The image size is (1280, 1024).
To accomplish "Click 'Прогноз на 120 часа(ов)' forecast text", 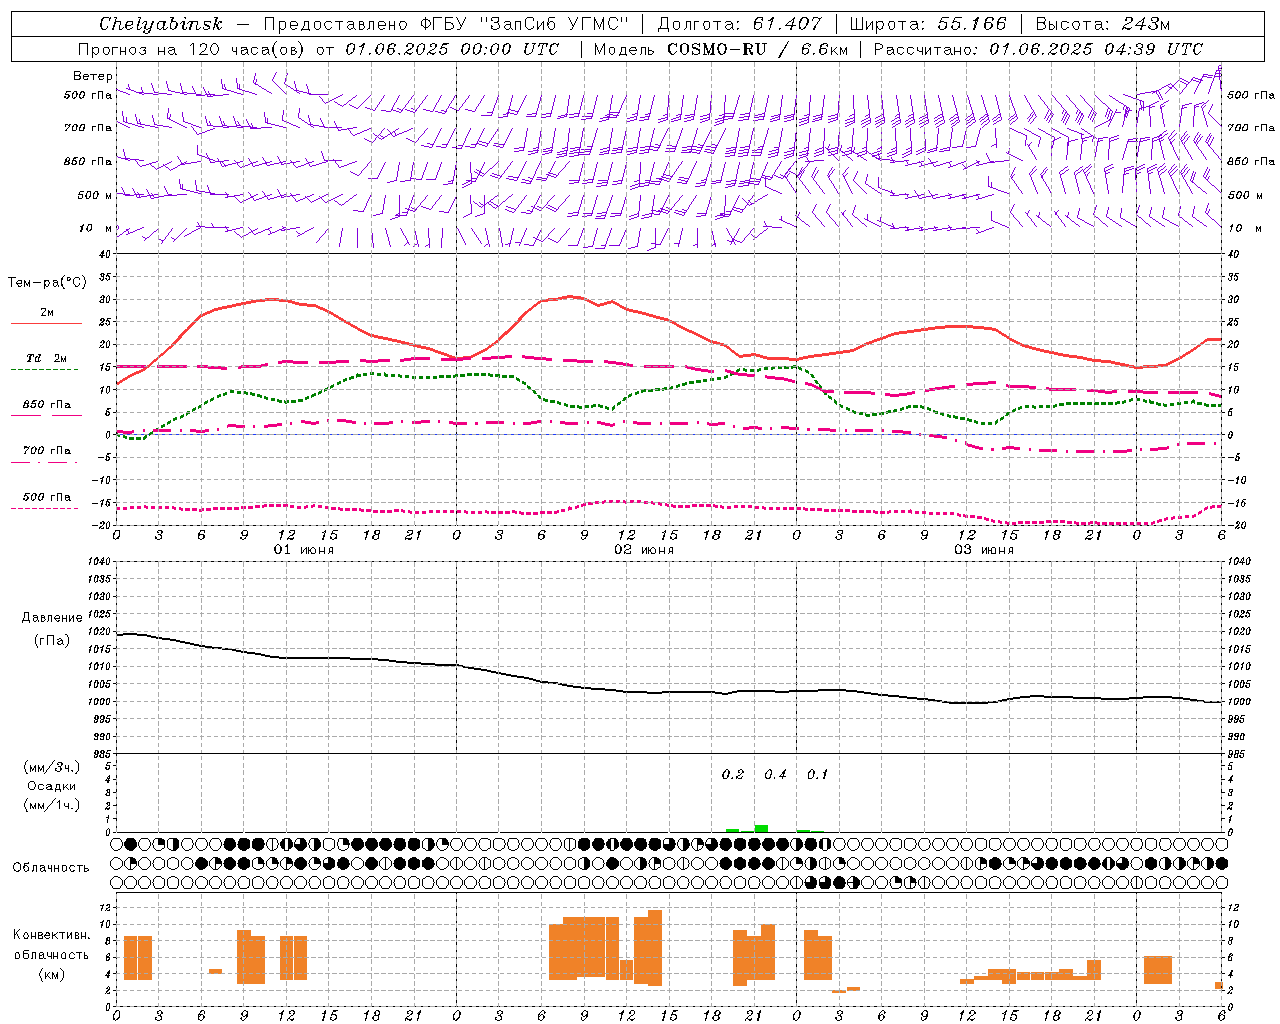I will point(193,49).
